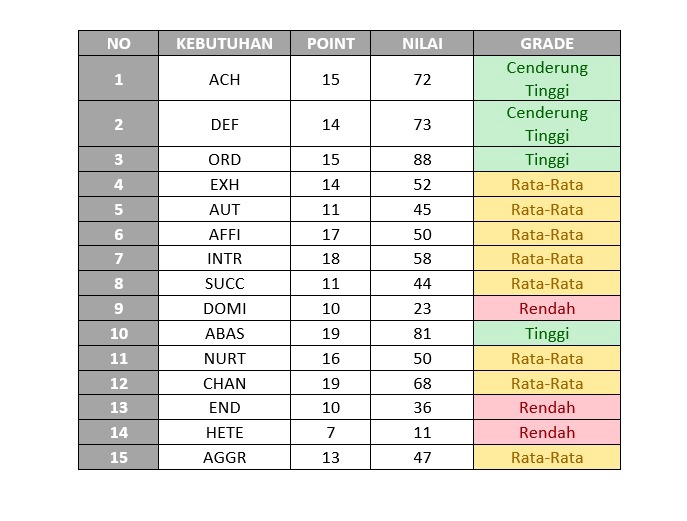687x521 pixels.
Task: Select point value 7 for HETE
Action: (x=330, y=433)
